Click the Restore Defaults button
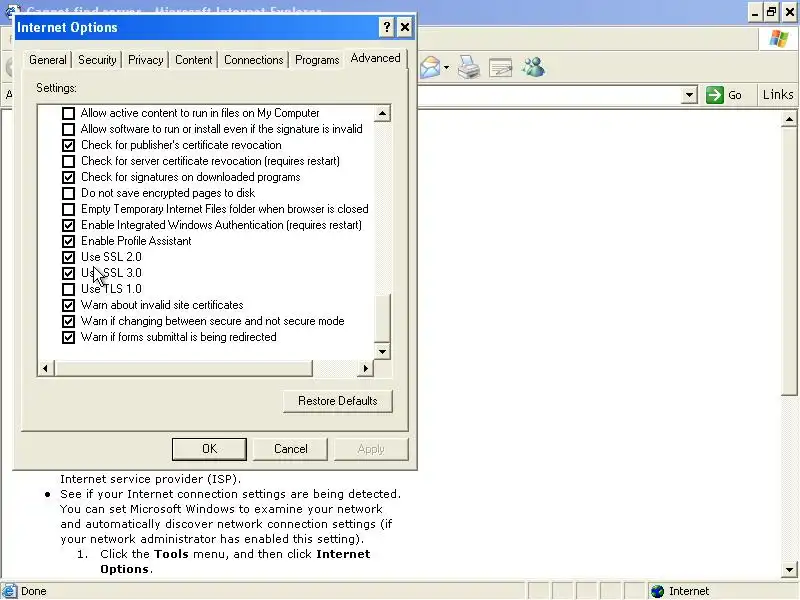Screen dimensions: 800x600 click(x=338, y=401)
